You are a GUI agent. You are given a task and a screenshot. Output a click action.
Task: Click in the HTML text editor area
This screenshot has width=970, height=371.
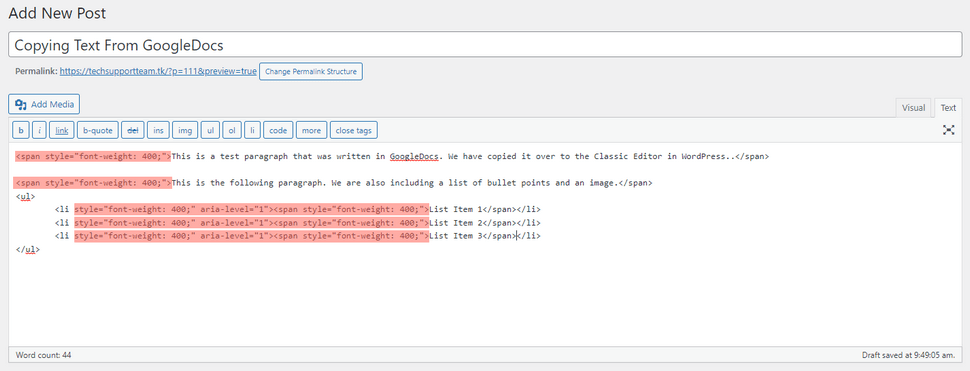(x=485, y=244)
